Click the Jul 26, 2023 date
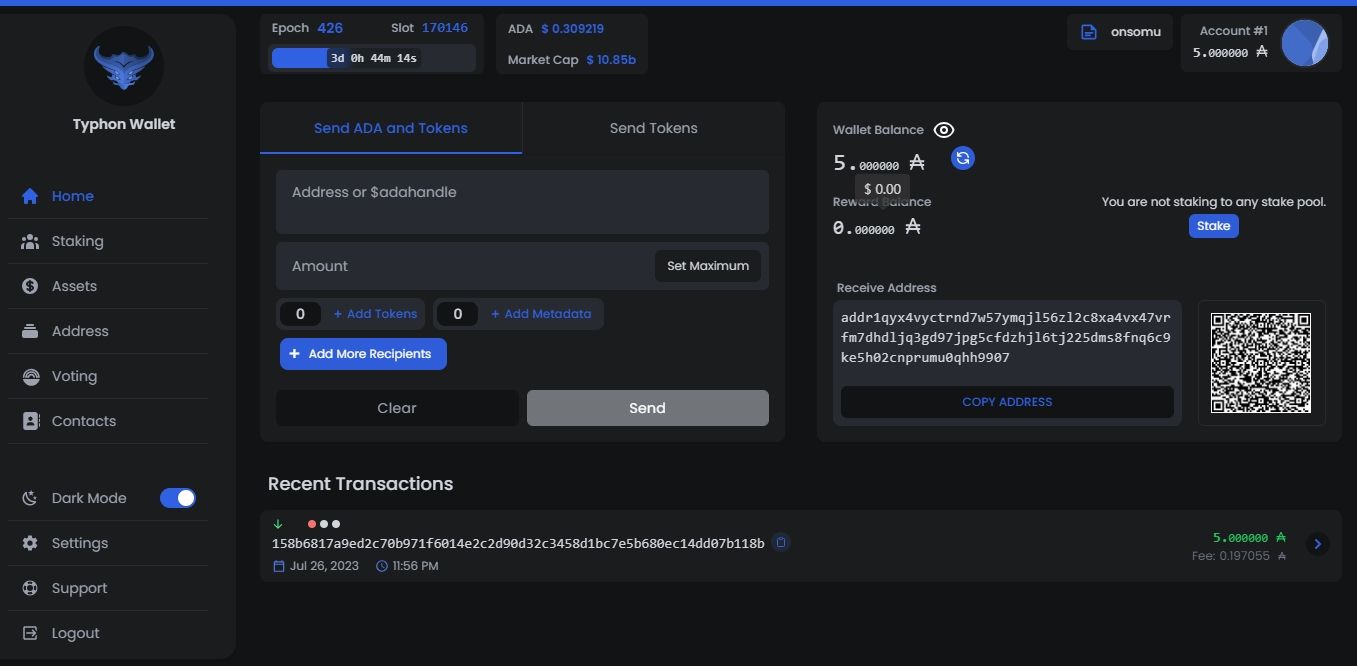Image resolution: width=1357 pixels, height=666 pixels. 324,566
